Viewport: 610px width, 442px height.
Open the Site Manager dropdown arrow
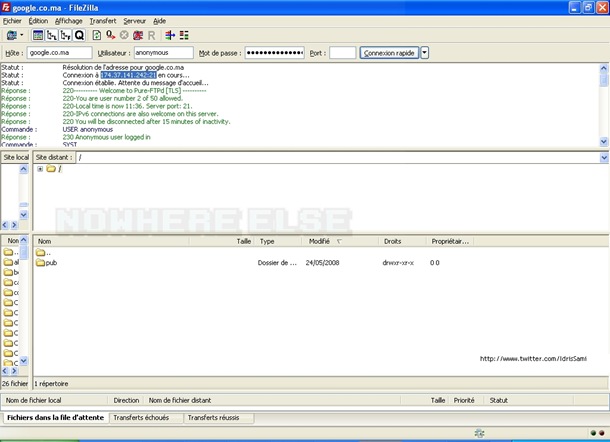coord(22,35)
